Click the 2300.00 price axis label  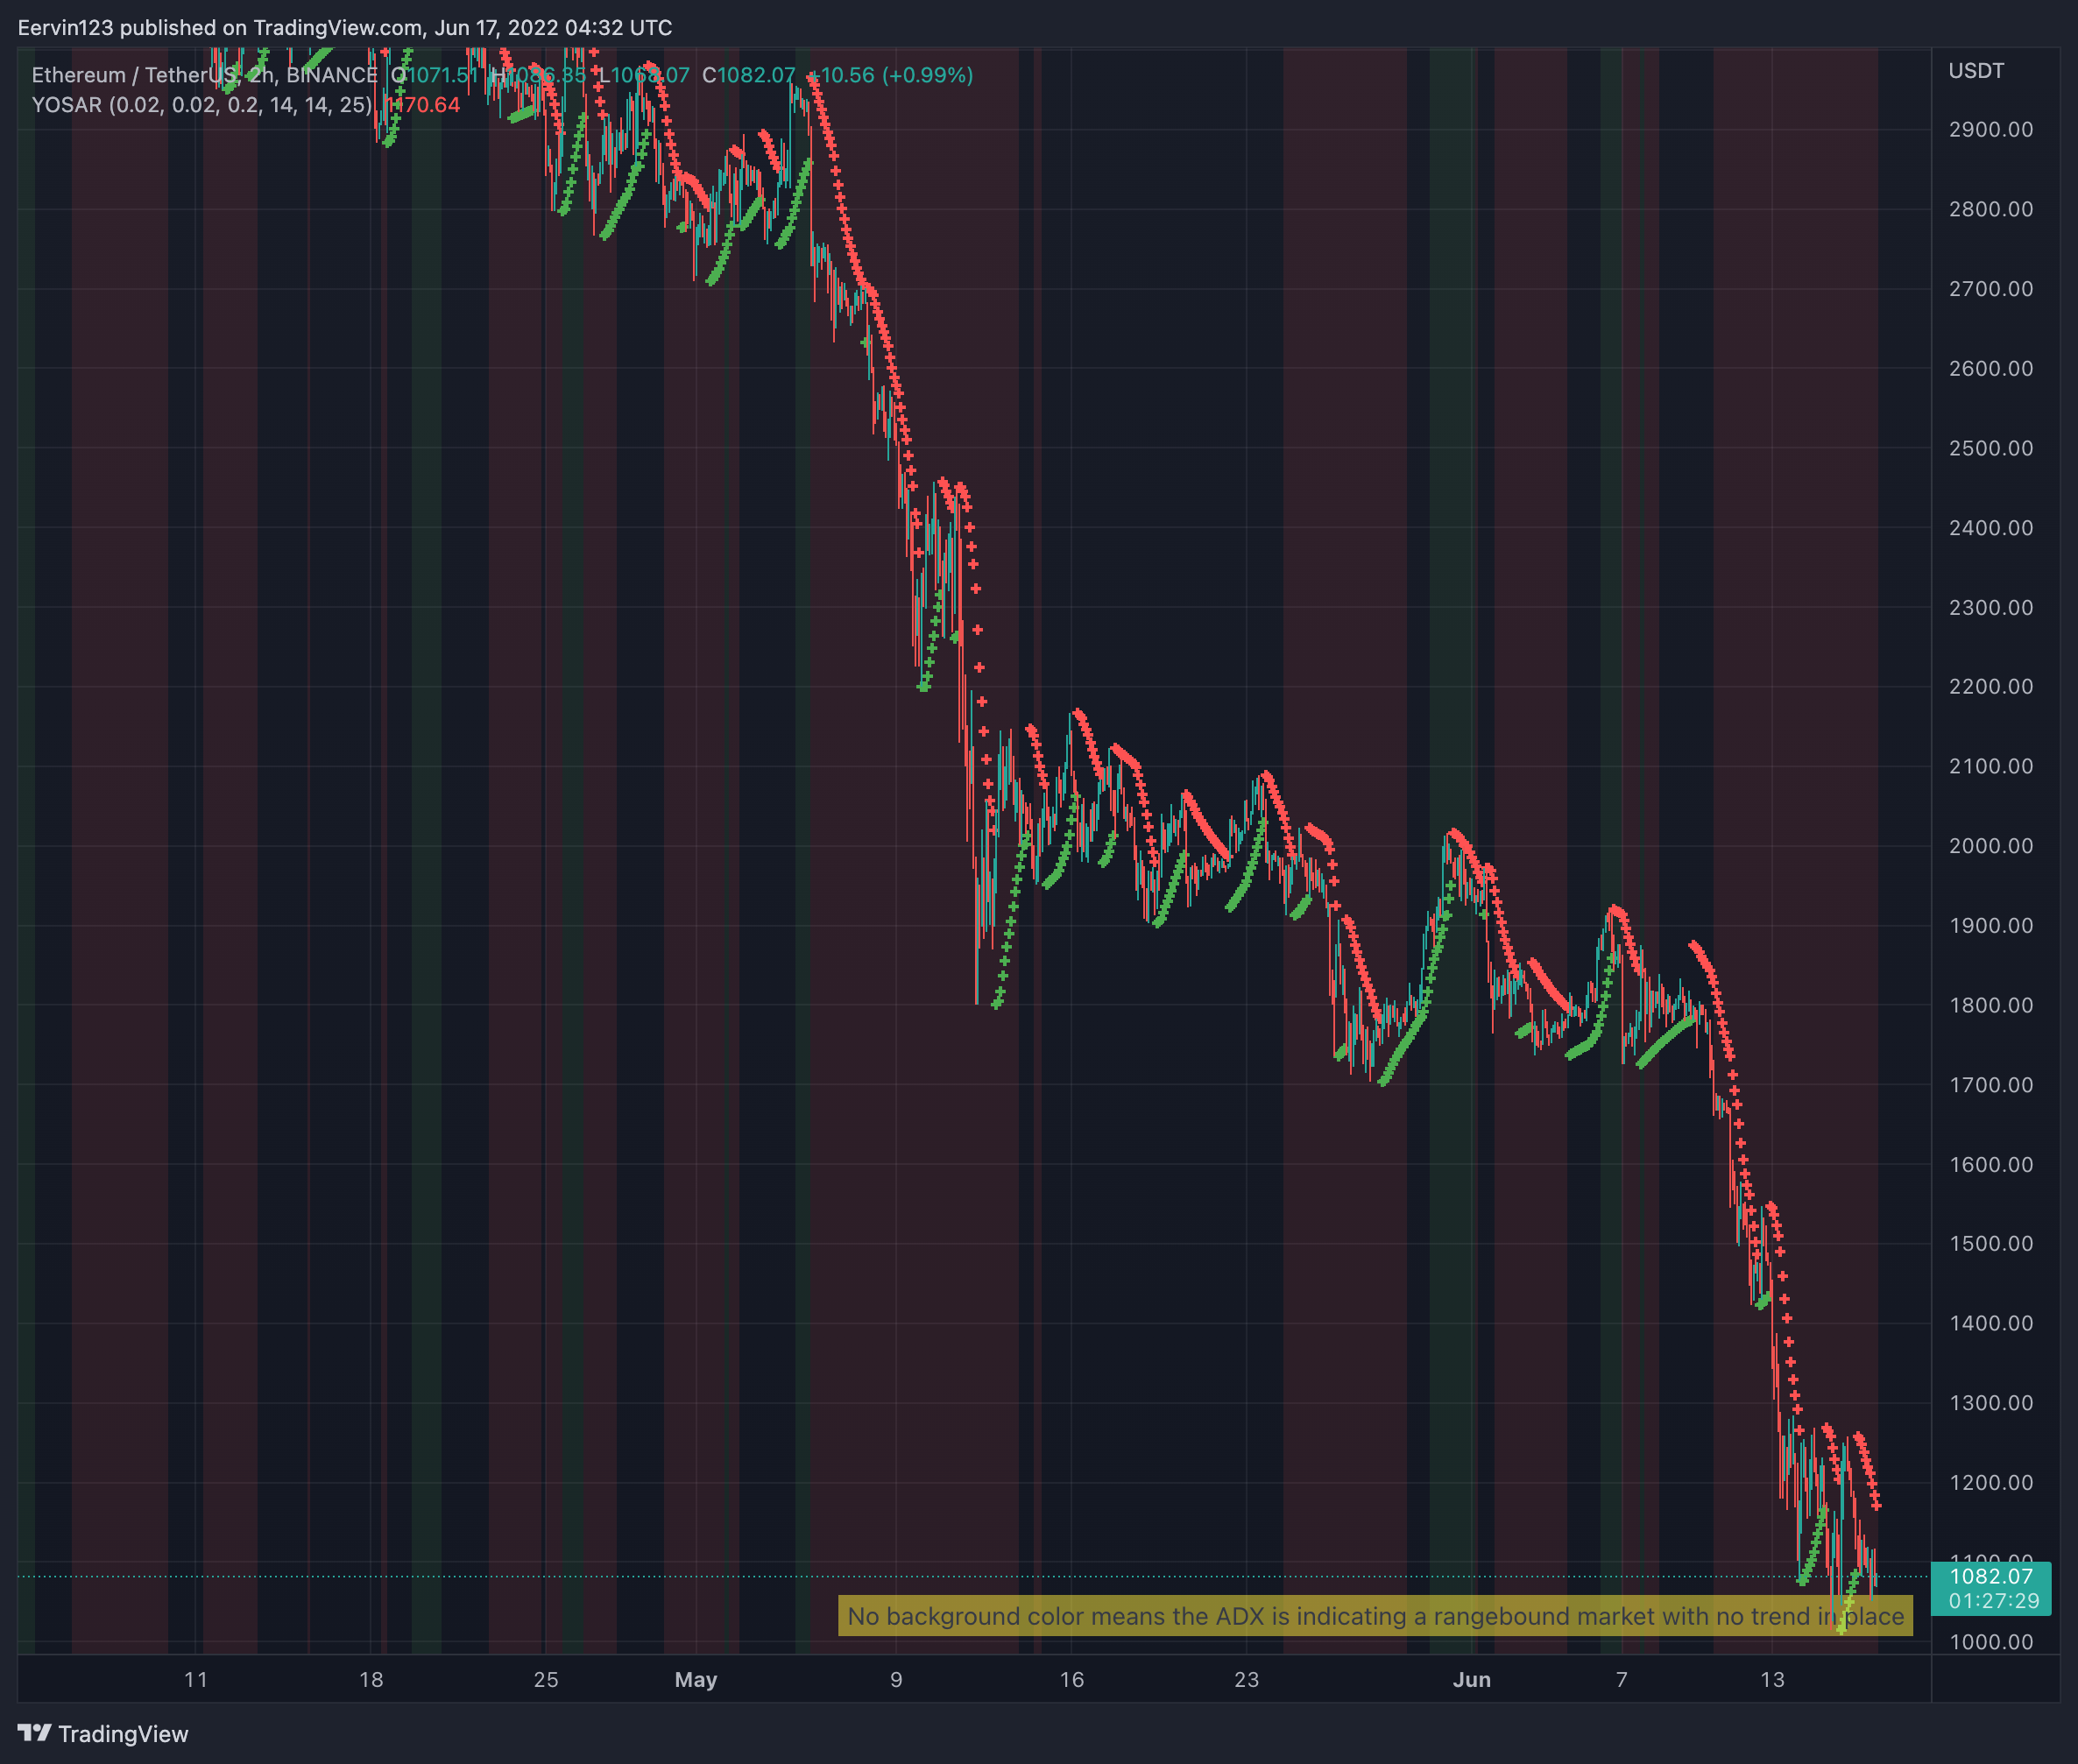tap(1990, 607)
